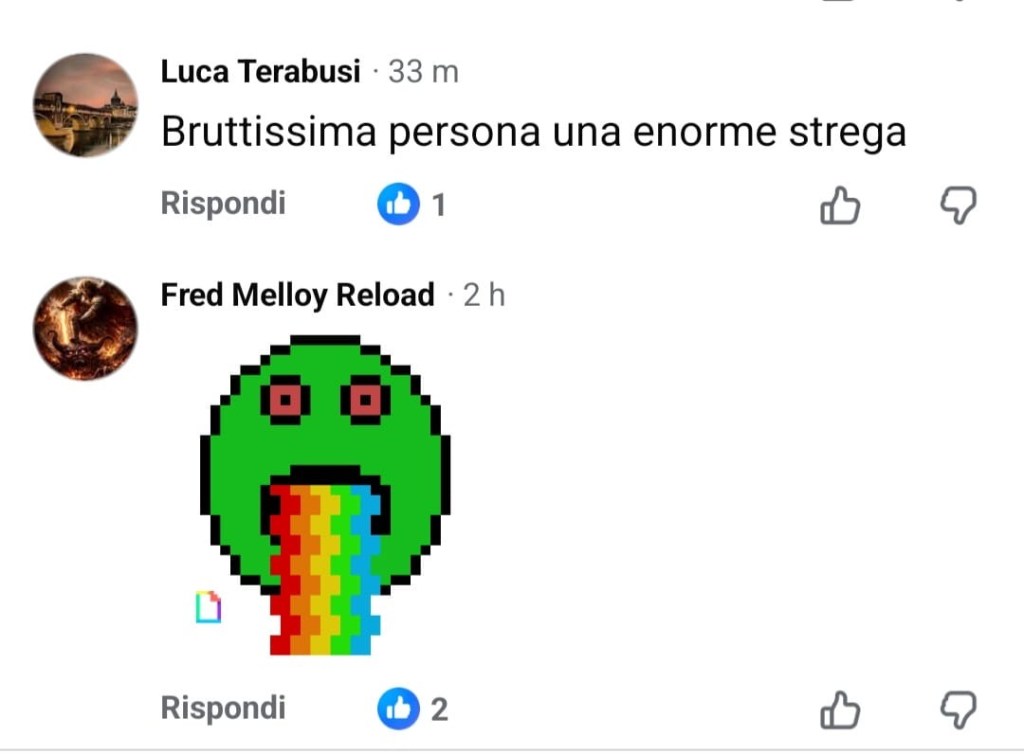The image size is (1024, 754).
Task: Open the green rainbow-vomit pixel sticker
Action: (325, 495)
